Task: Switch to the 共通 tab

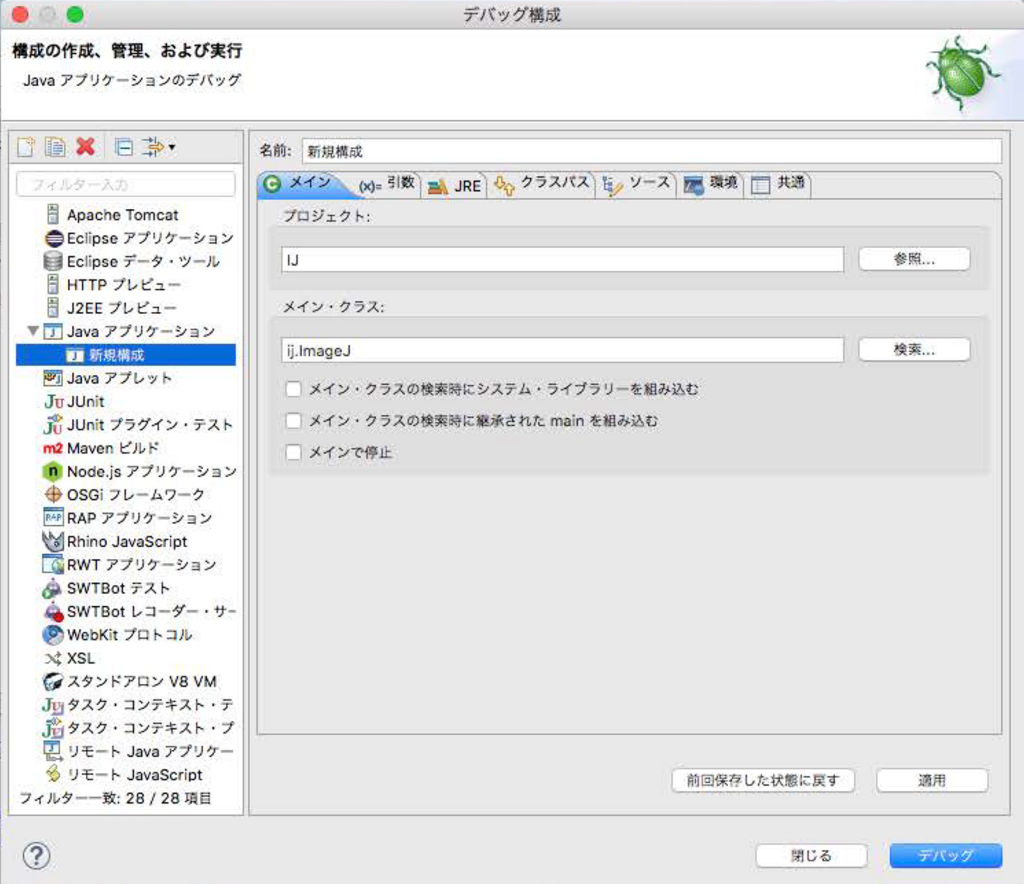Action: point(778,183)
